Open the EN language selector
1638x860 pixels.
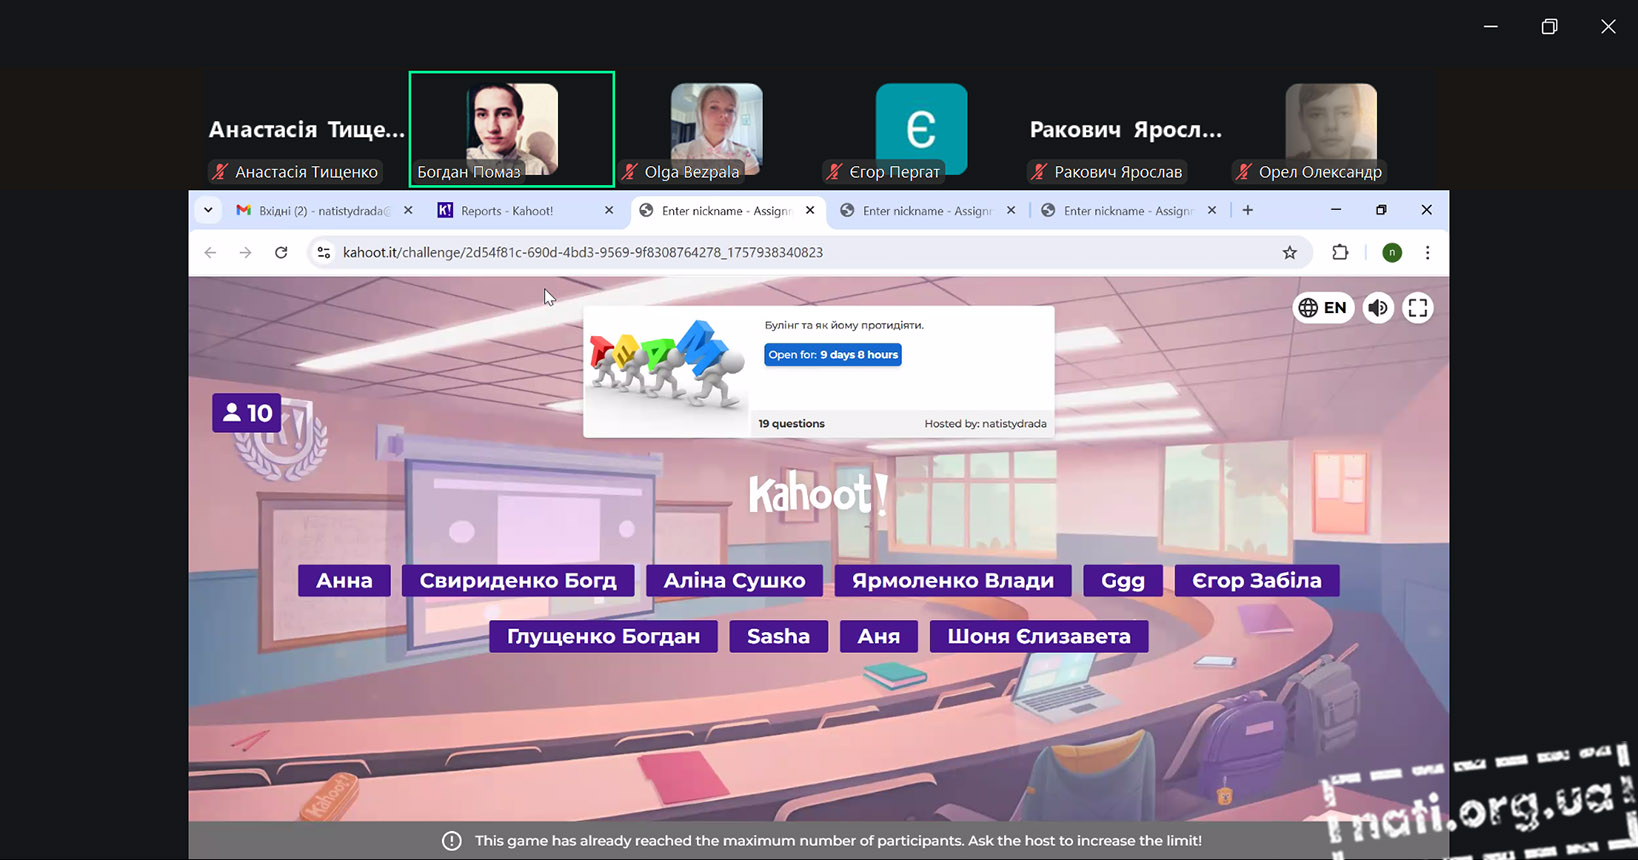[1322, 308]
